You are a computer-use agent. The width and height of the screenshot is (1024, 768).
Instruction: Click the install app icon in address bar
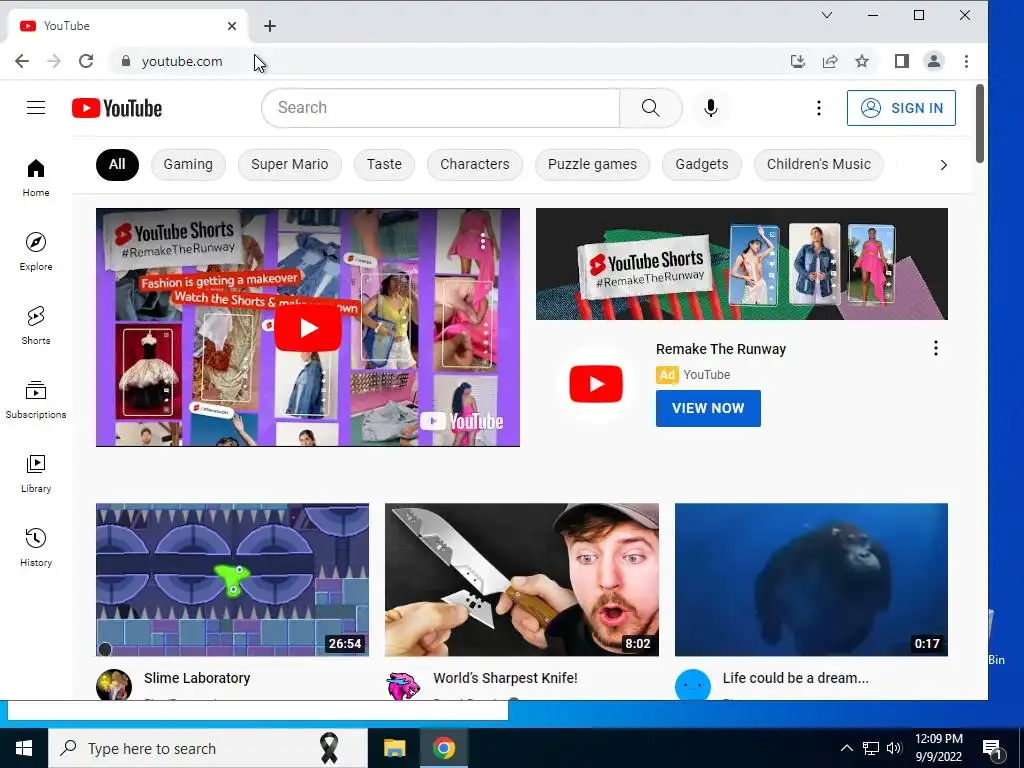click(x=797, y=61)
